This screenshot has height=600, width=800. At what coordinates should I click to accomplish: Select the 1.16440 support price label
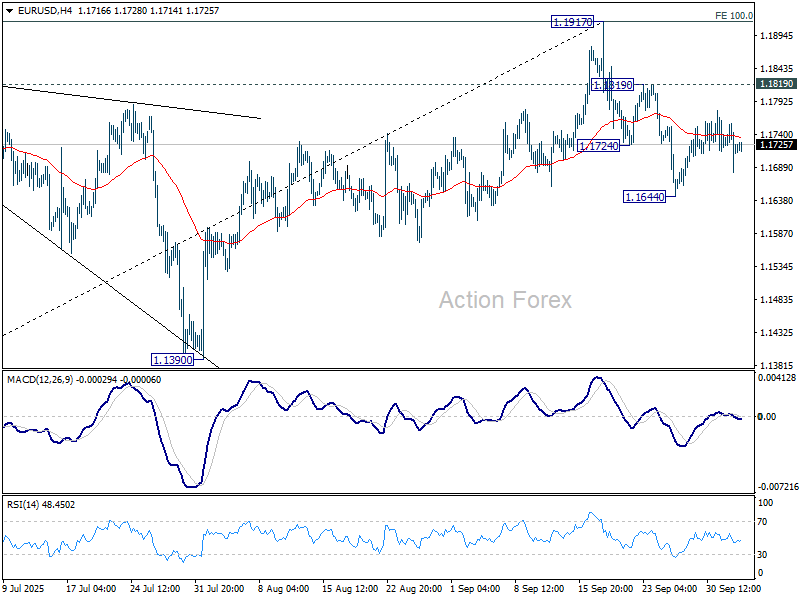(x=645, y=197)
